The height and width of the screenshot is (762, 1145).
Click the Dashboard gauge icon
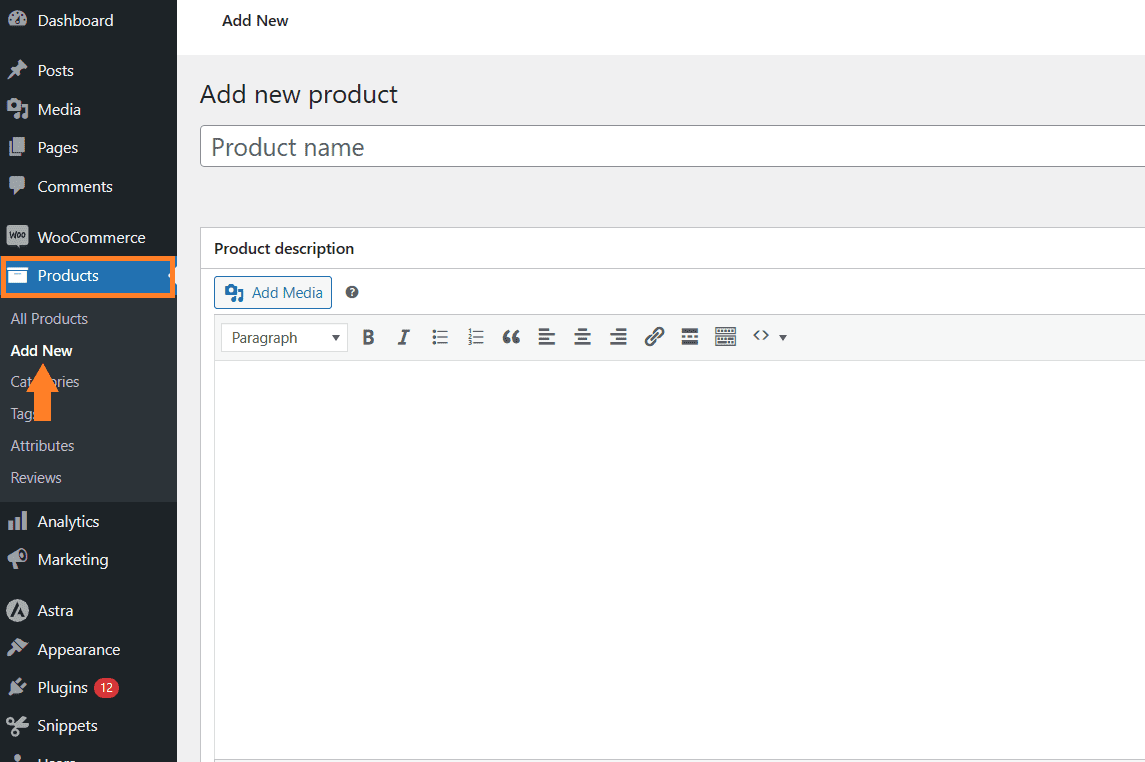(18, 20)
